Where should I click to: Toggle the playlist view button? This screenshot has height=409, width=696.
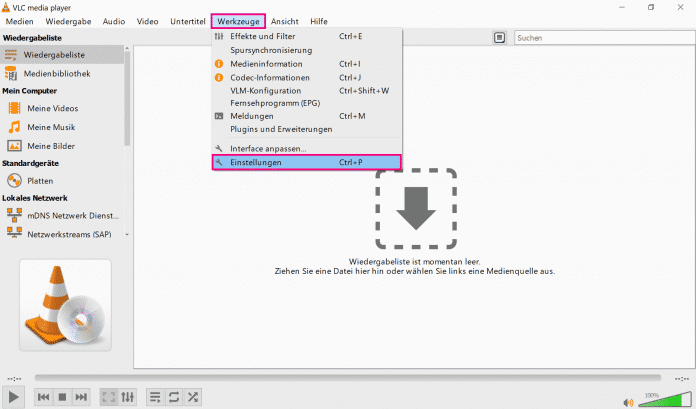point(155,397)
